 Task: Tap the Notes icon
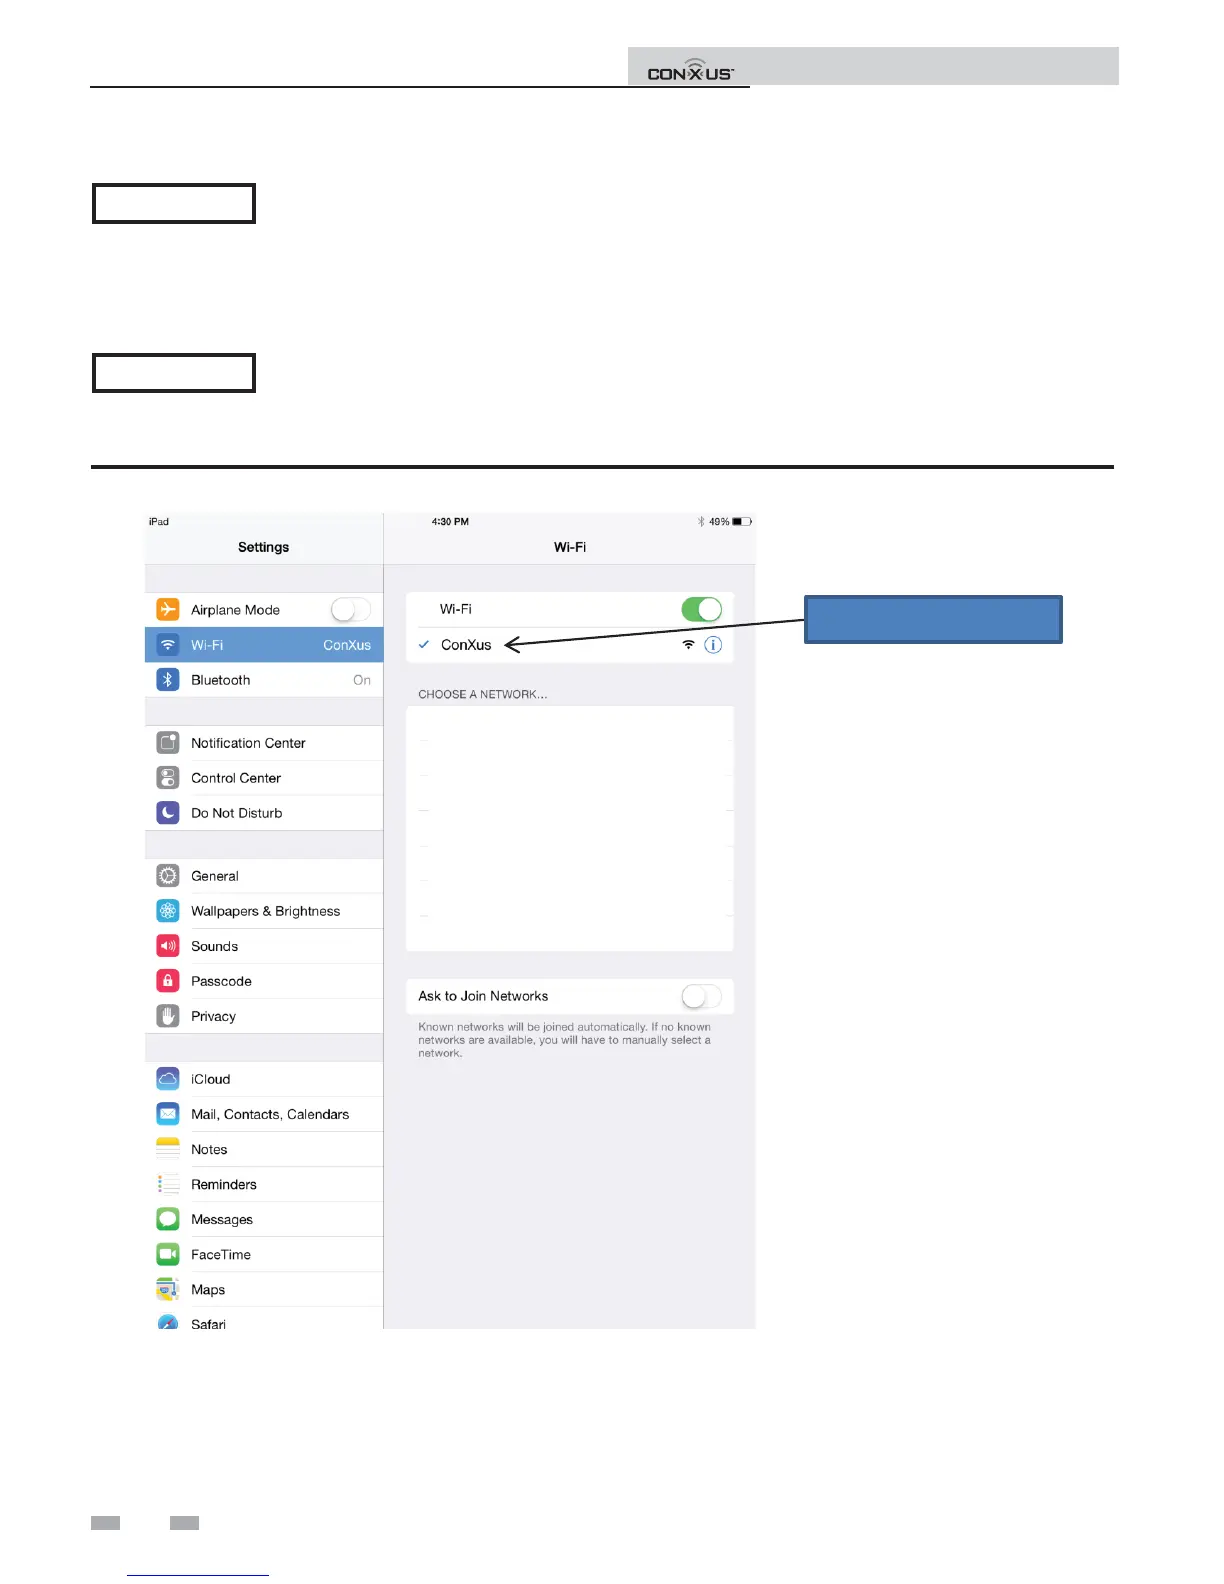pyautogui.click(x=168, y=1149)
